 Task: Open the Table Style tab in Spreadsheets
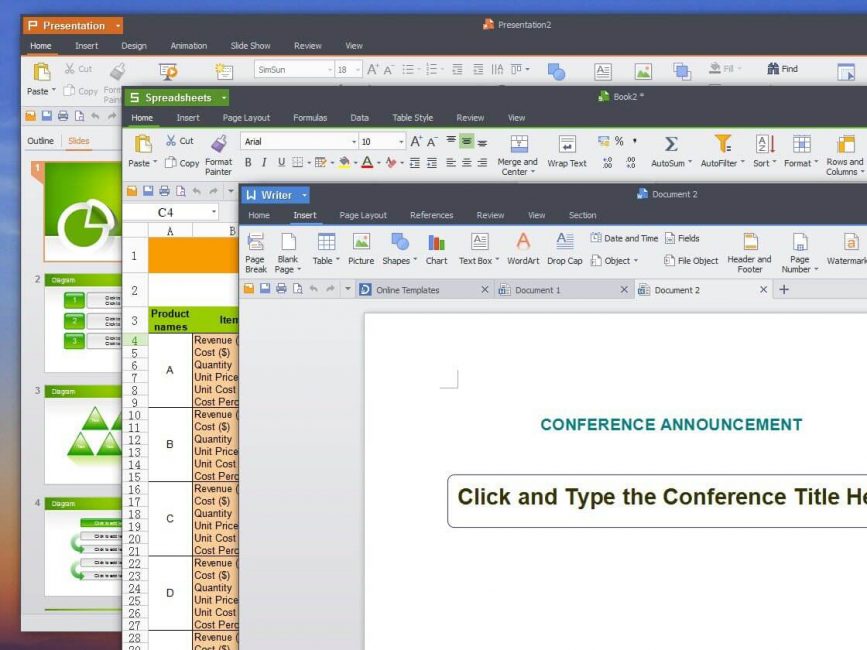412,118
